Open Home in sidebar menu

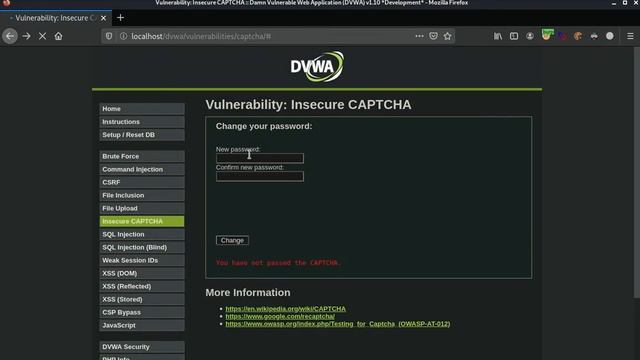pyautogui.click(x=142, y=109)
